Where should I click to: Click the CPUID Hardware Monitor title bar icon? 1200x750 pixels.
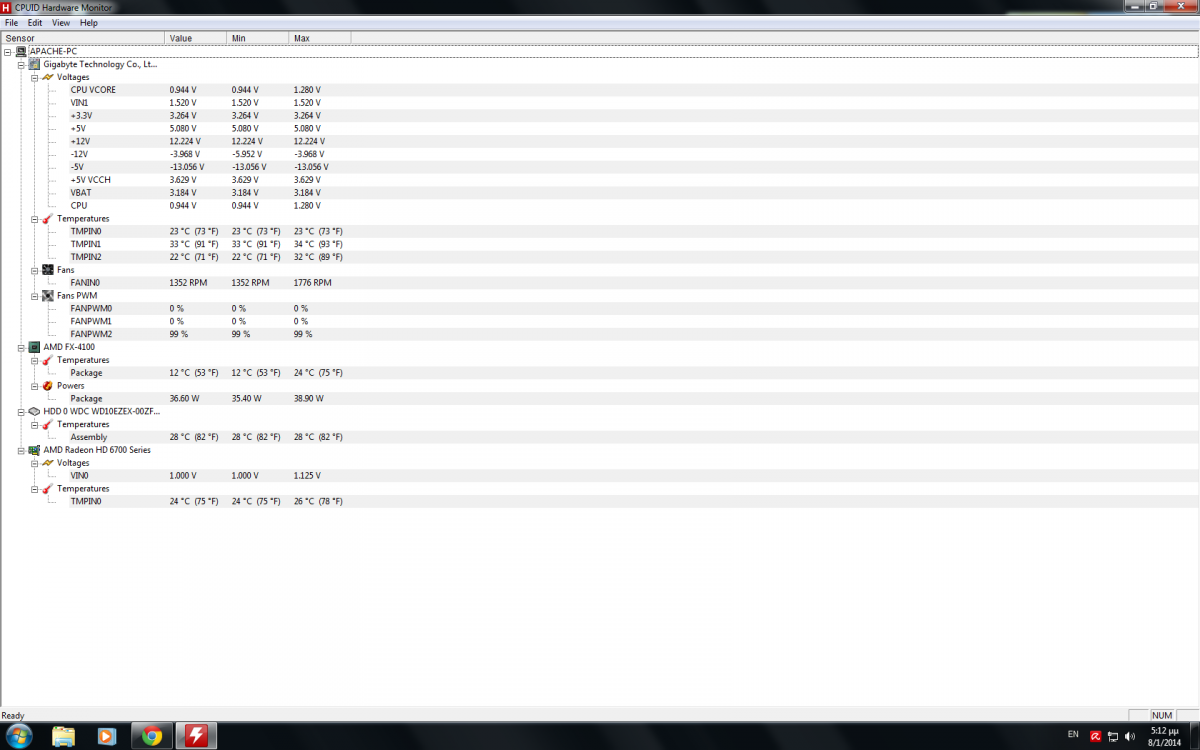point(6,7)
